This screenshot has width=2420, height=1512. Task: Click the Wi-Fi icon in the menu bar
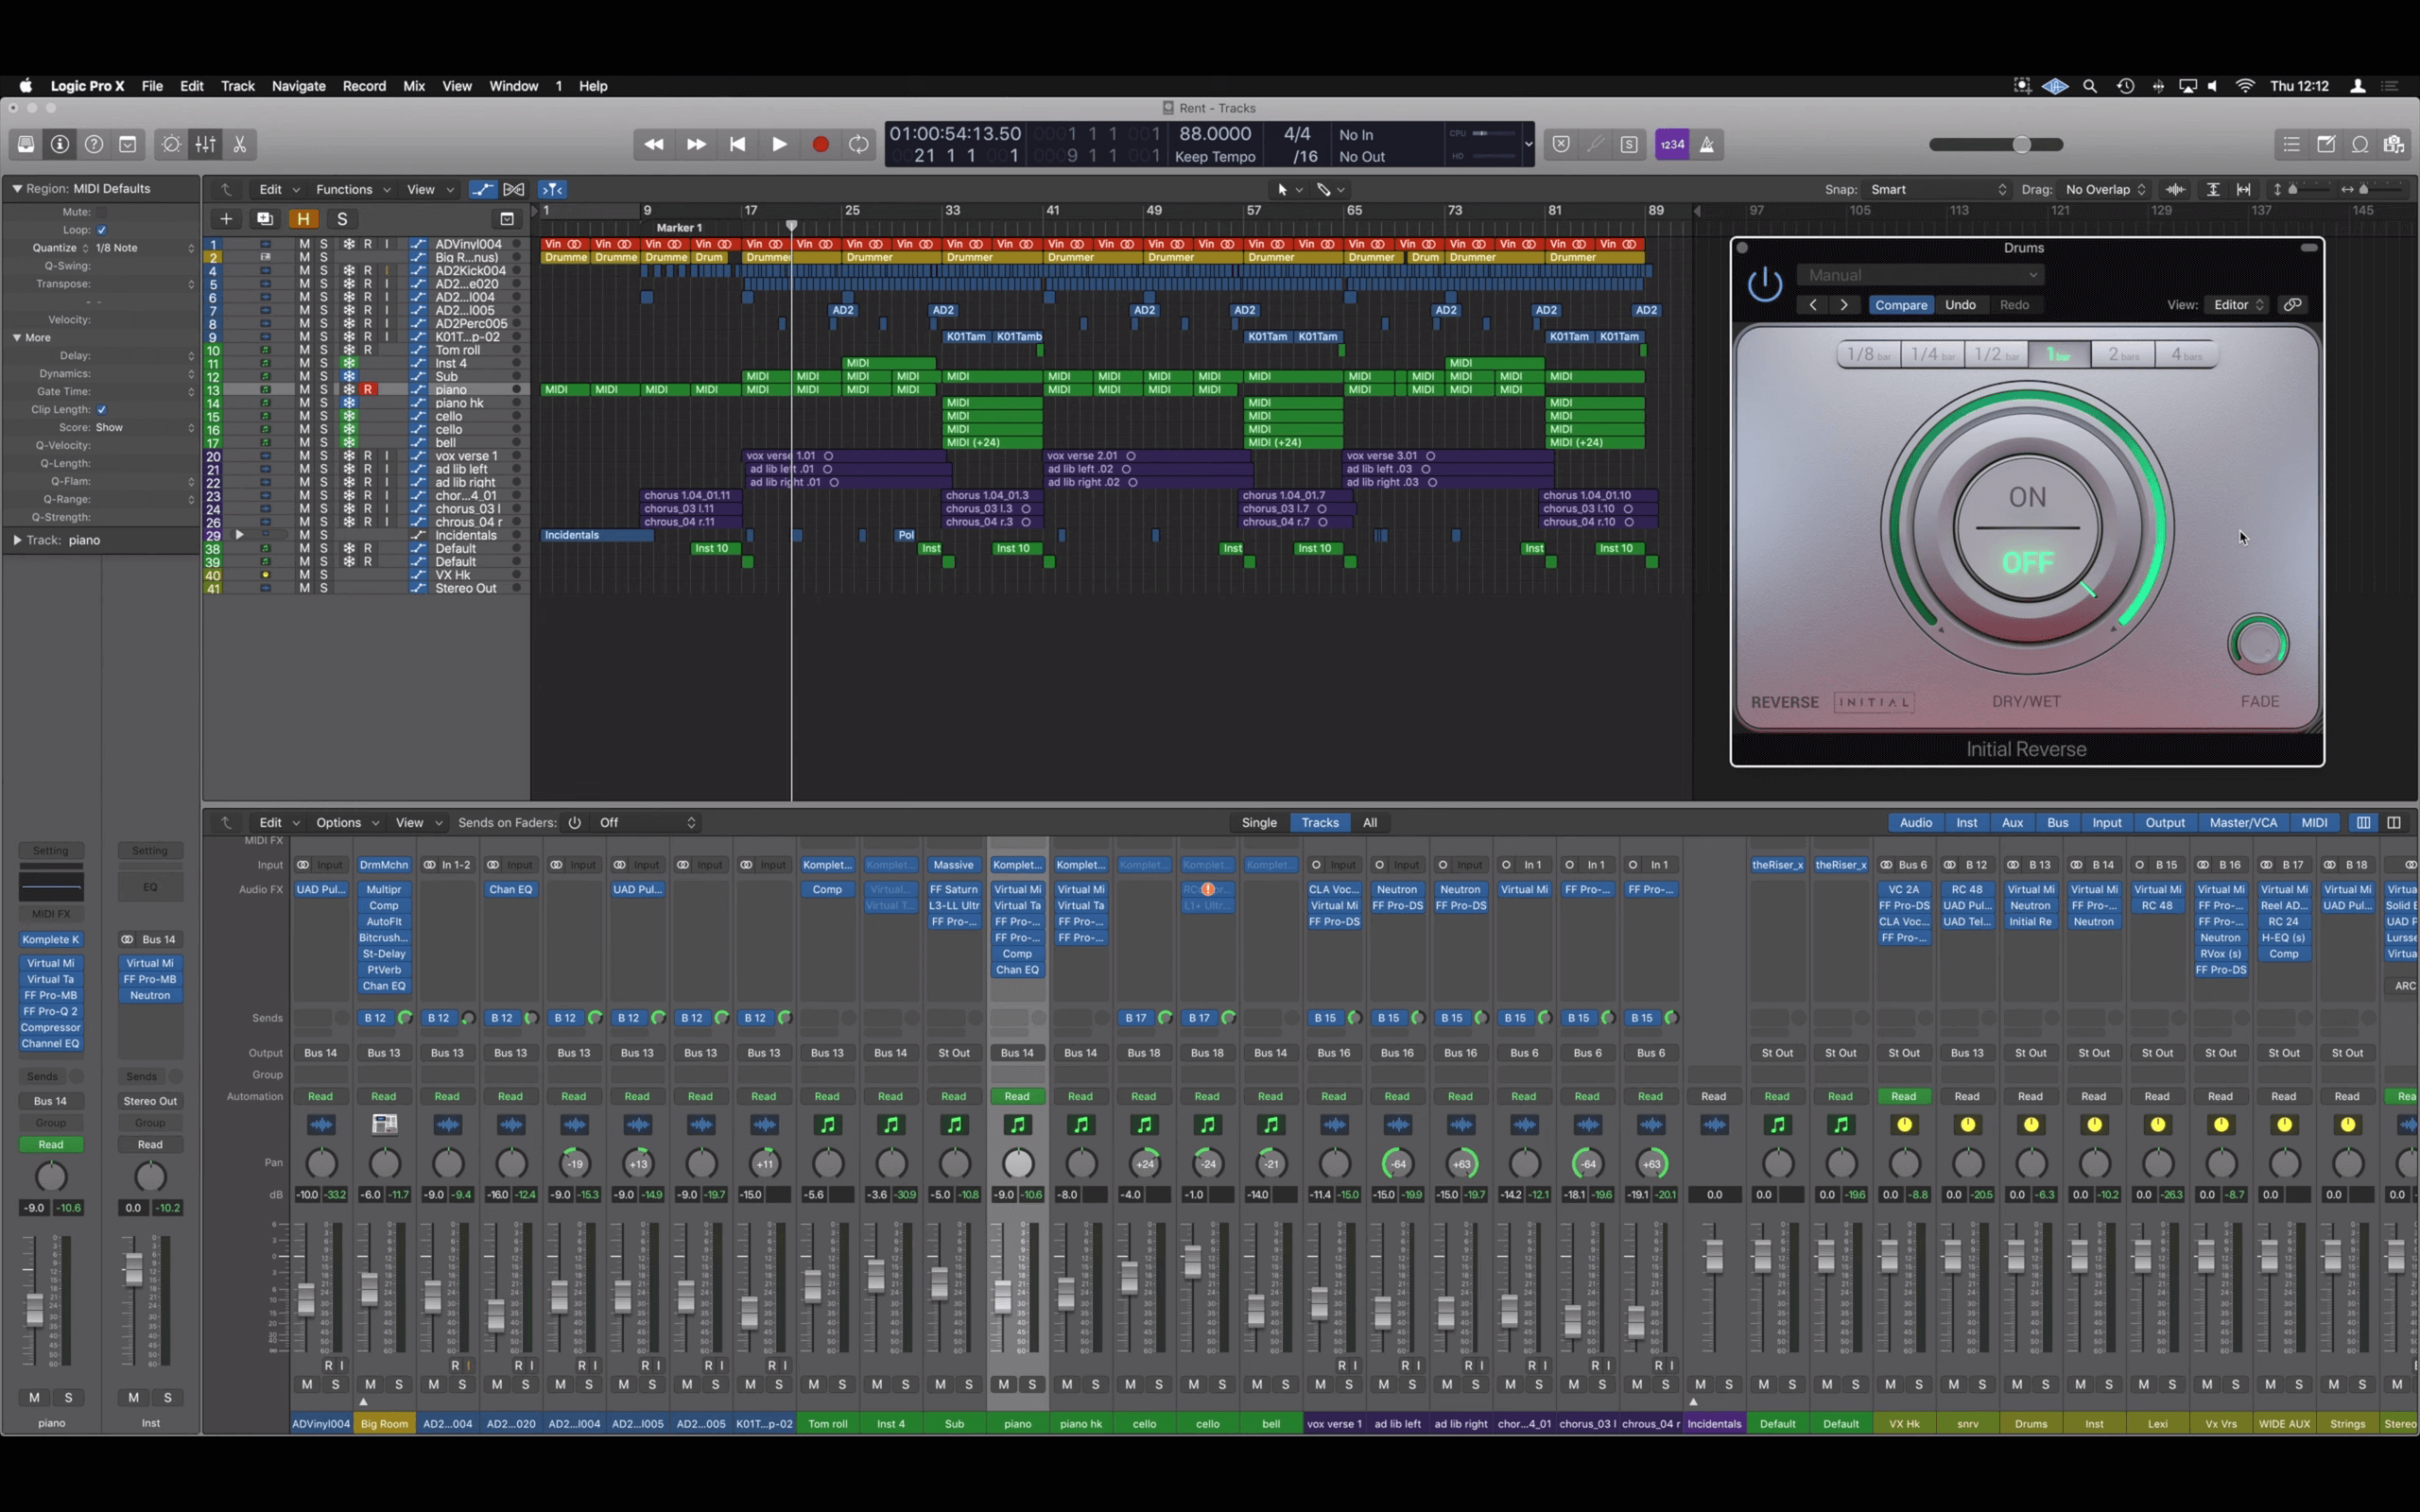[x=2245, y=86]
